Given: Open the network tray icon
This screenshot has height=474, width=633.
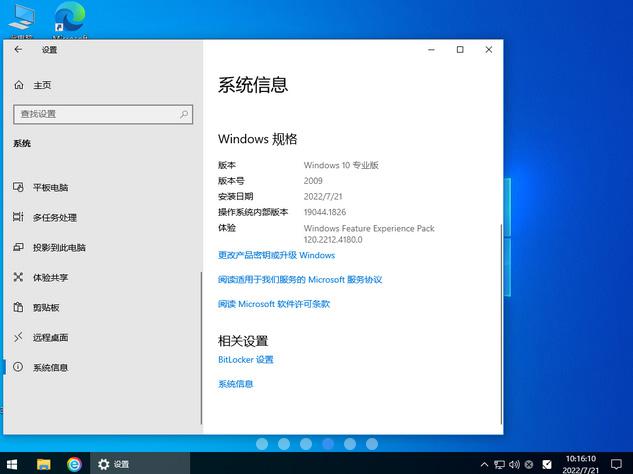Looking at the screenshot, I should point(500,464).
